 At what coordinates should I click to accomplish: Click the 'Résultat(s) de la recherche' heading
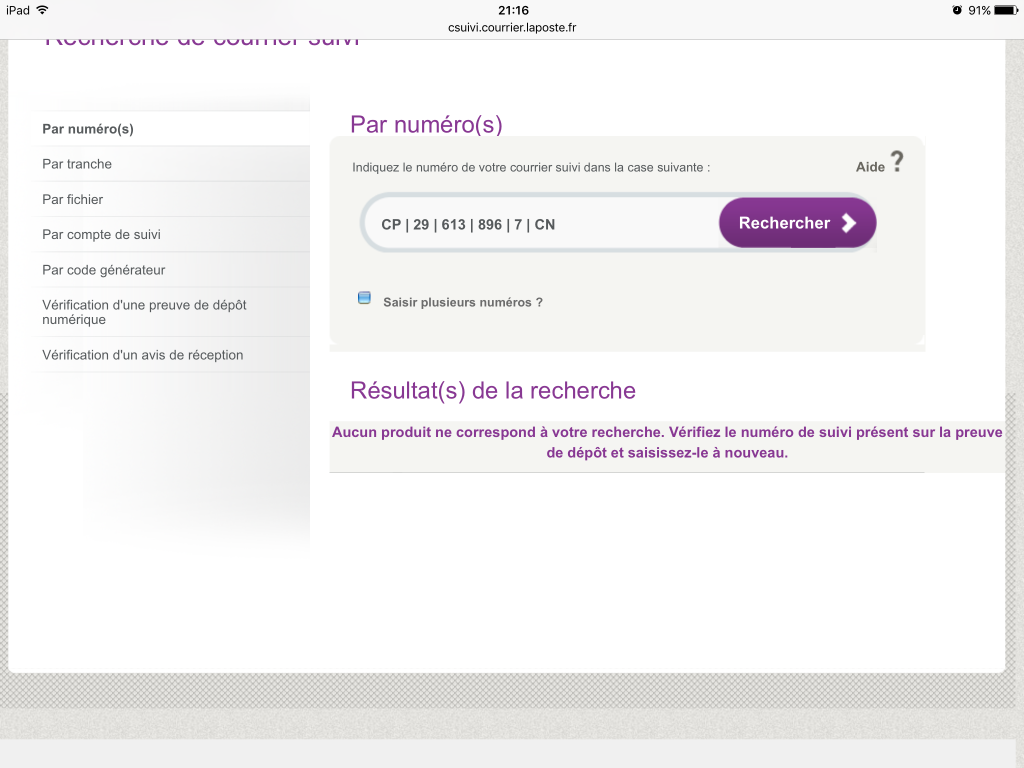(x=493, y=391)
